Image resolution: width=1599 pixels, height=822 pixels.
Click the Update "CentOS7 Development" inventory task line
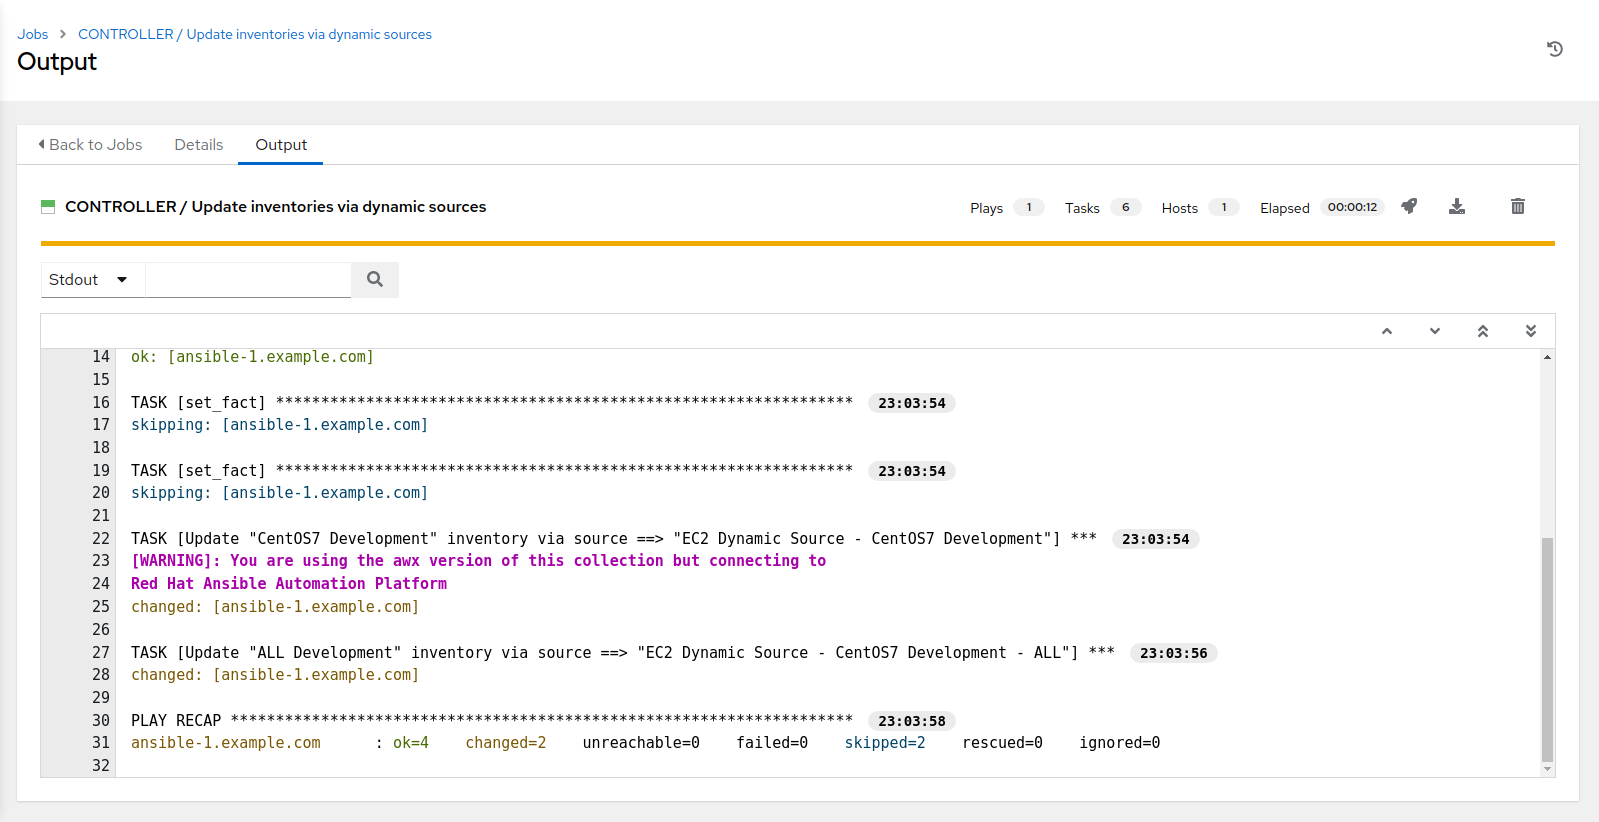tap(613, 539)
